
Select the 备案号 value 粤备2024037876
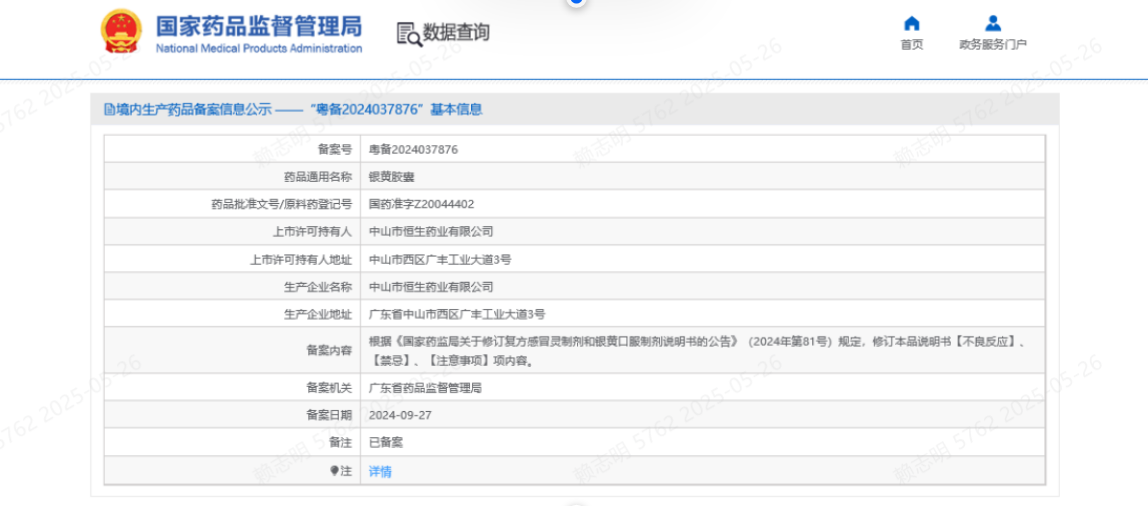[413, 149]
